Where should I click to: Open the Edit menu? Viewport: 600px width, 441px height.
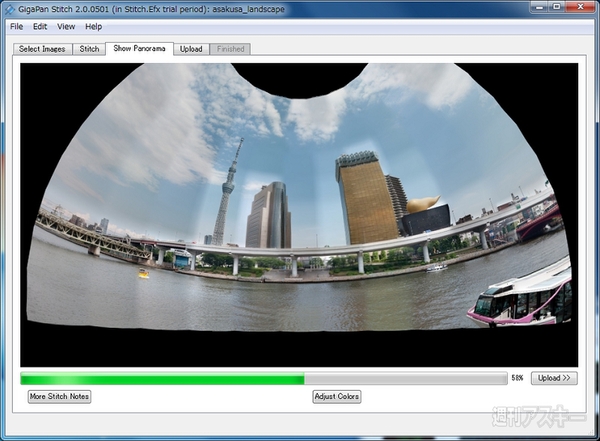[40, 26]
